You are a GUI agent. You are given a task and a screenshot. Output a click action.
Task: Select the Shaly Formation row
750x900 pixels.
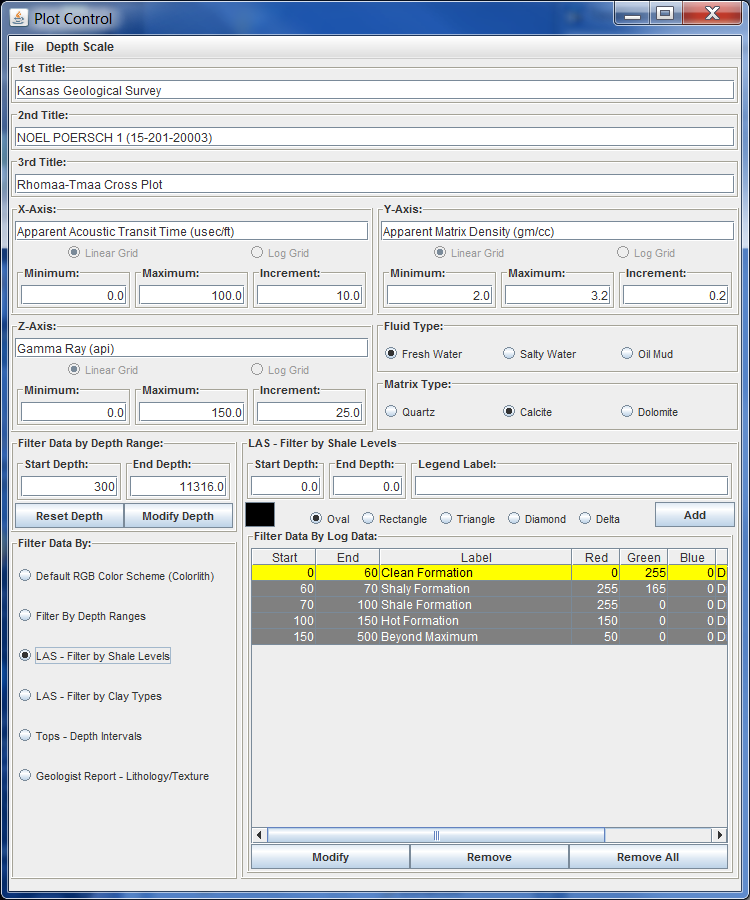tap(489, 588)
